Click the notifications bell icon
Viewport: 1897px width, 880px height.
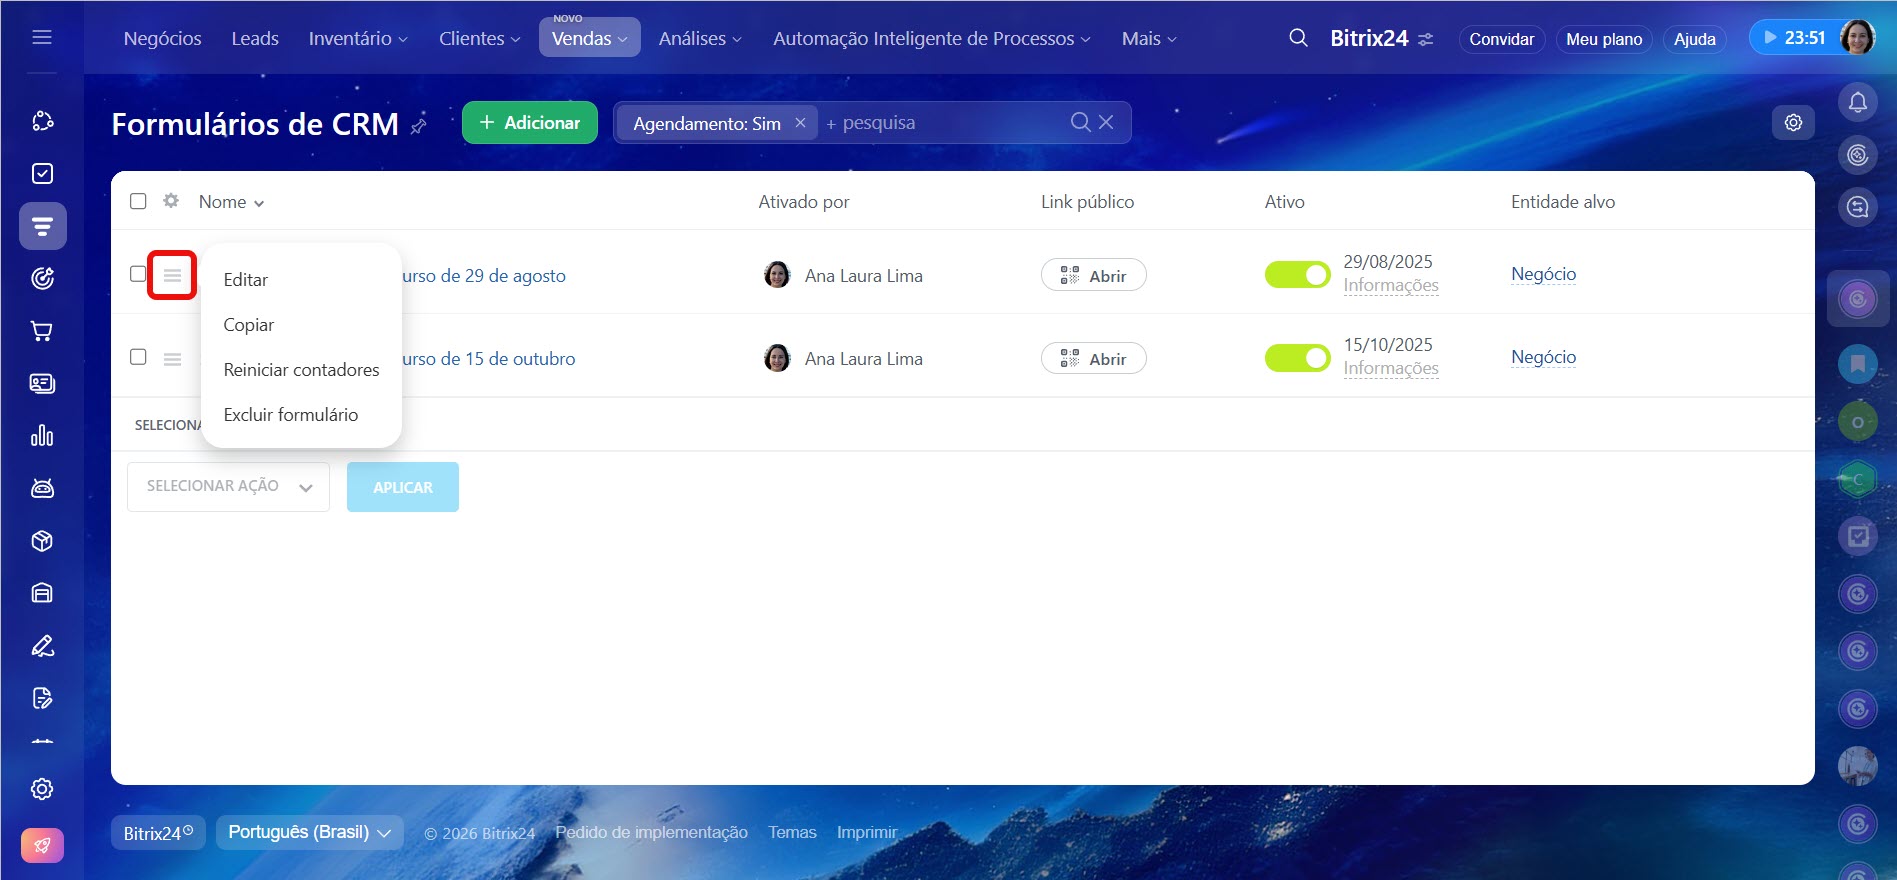[x=1857, y=102]
